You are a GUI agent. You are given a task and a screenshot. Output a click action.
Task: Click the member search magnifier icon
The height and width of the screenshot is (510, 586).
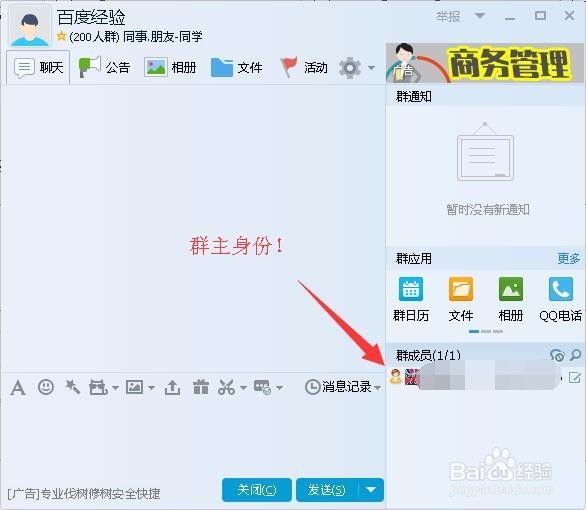(x=576, y=355)
